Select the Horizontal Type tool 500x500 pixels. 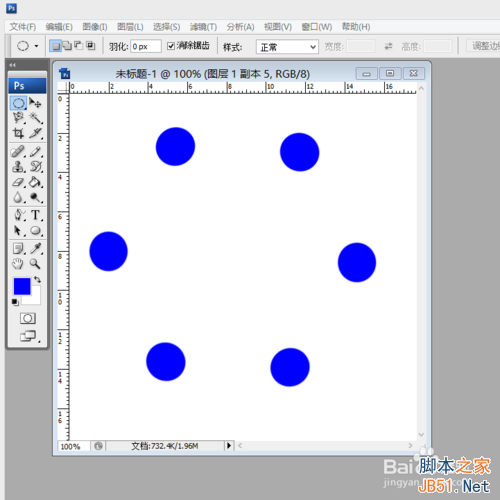[x=35, y=215]
